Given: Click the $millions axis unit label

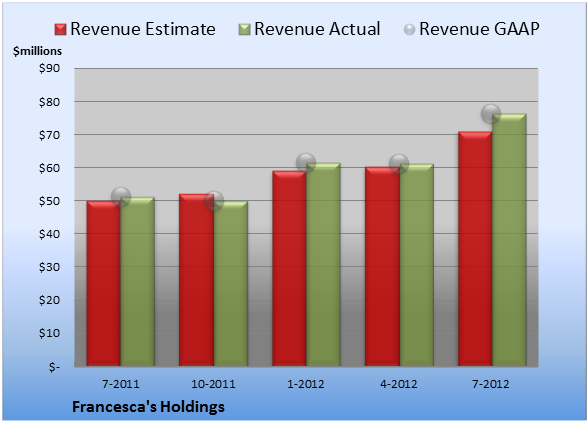Looking at the screenshot, I should pos(38,51).
